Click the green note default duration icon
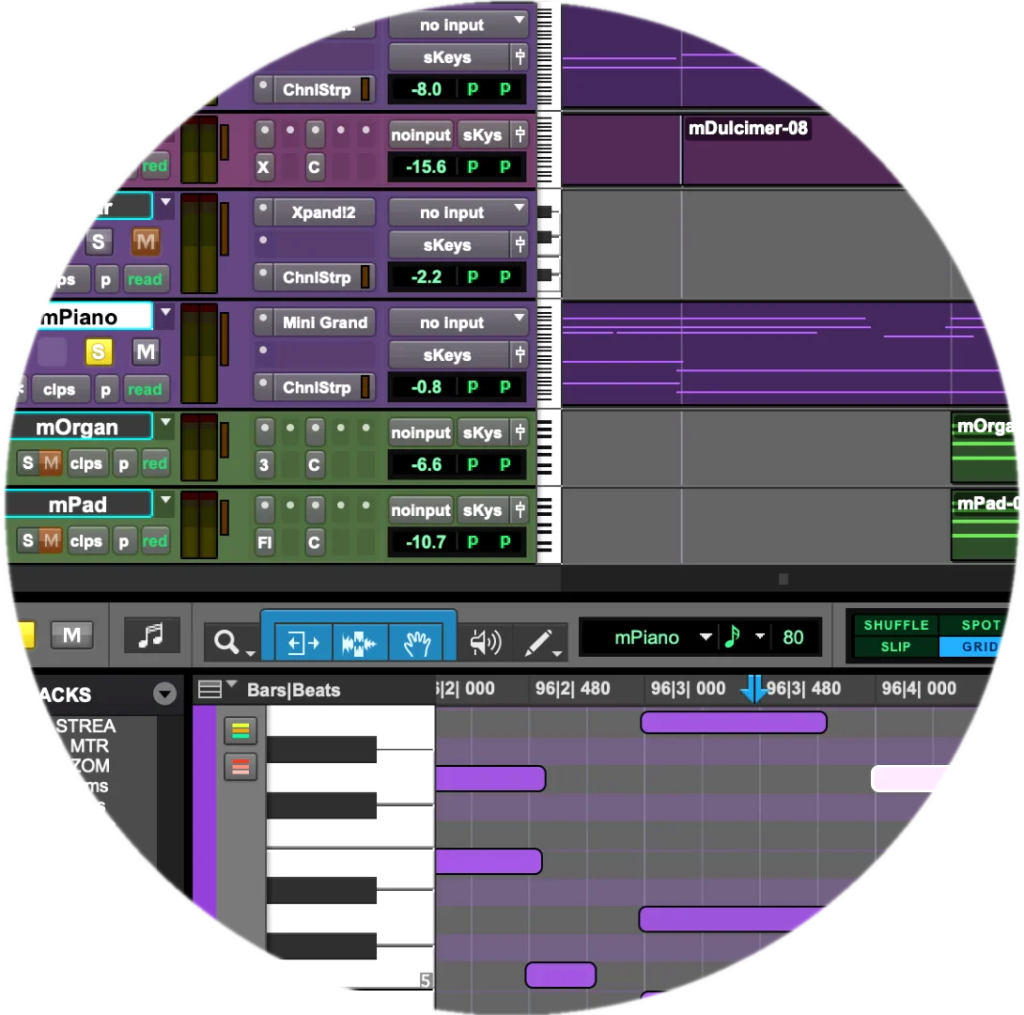Screen dimensions: 1024x1015 (732, 637)
